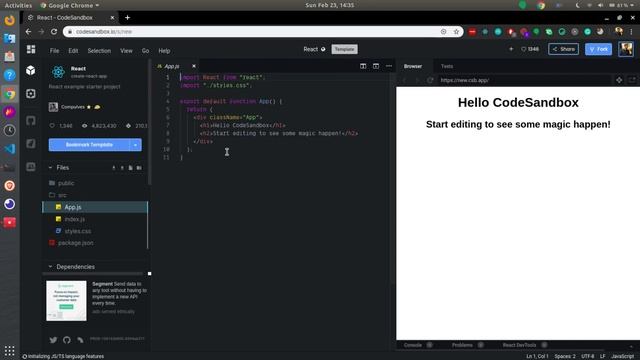Open the View menu
Screen dimensions: 640x360
tap(126, 51)
